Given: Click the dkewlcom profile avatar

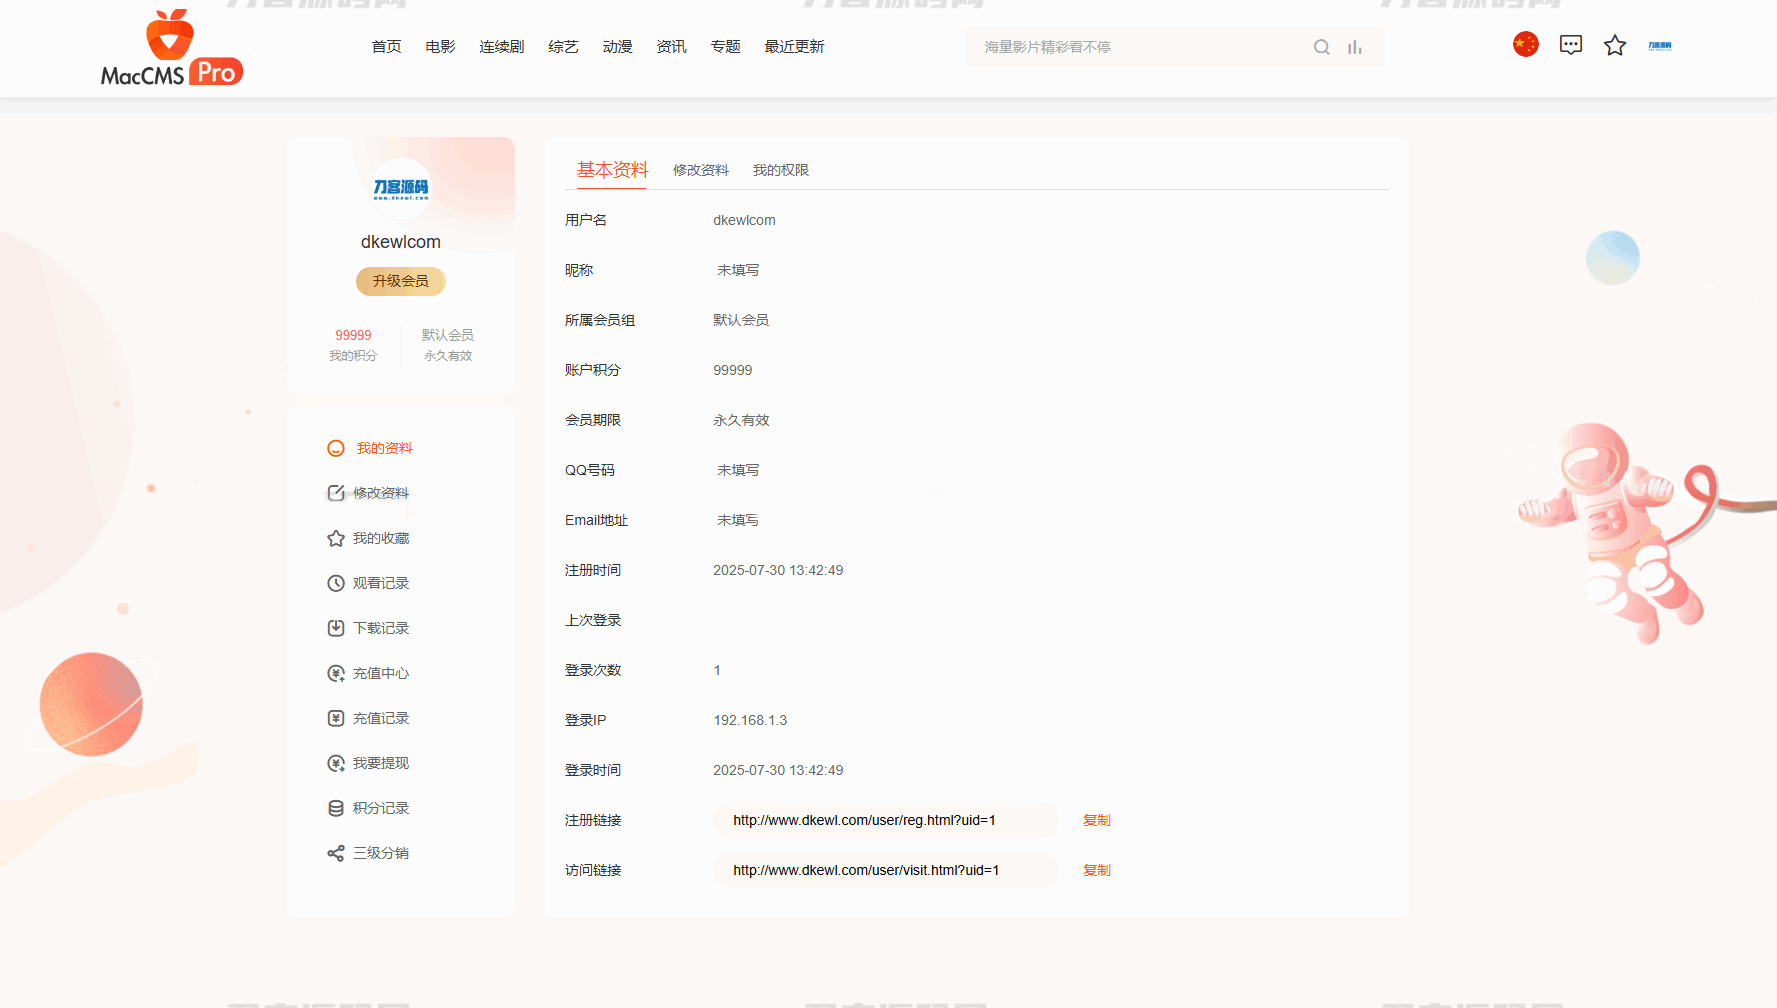Looking at the screenshot, I should [x=401, y=188].
